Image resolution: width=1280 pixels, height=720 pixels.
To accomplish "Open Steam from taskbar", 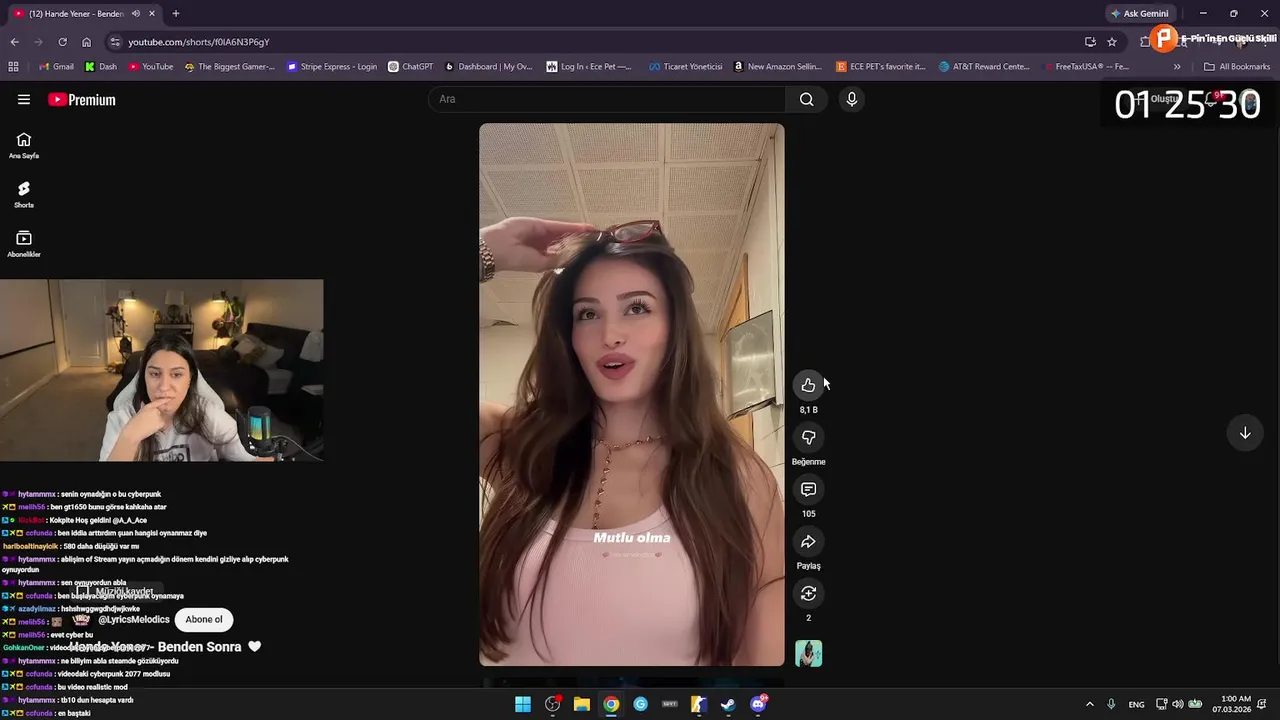I will pos(728,704).
